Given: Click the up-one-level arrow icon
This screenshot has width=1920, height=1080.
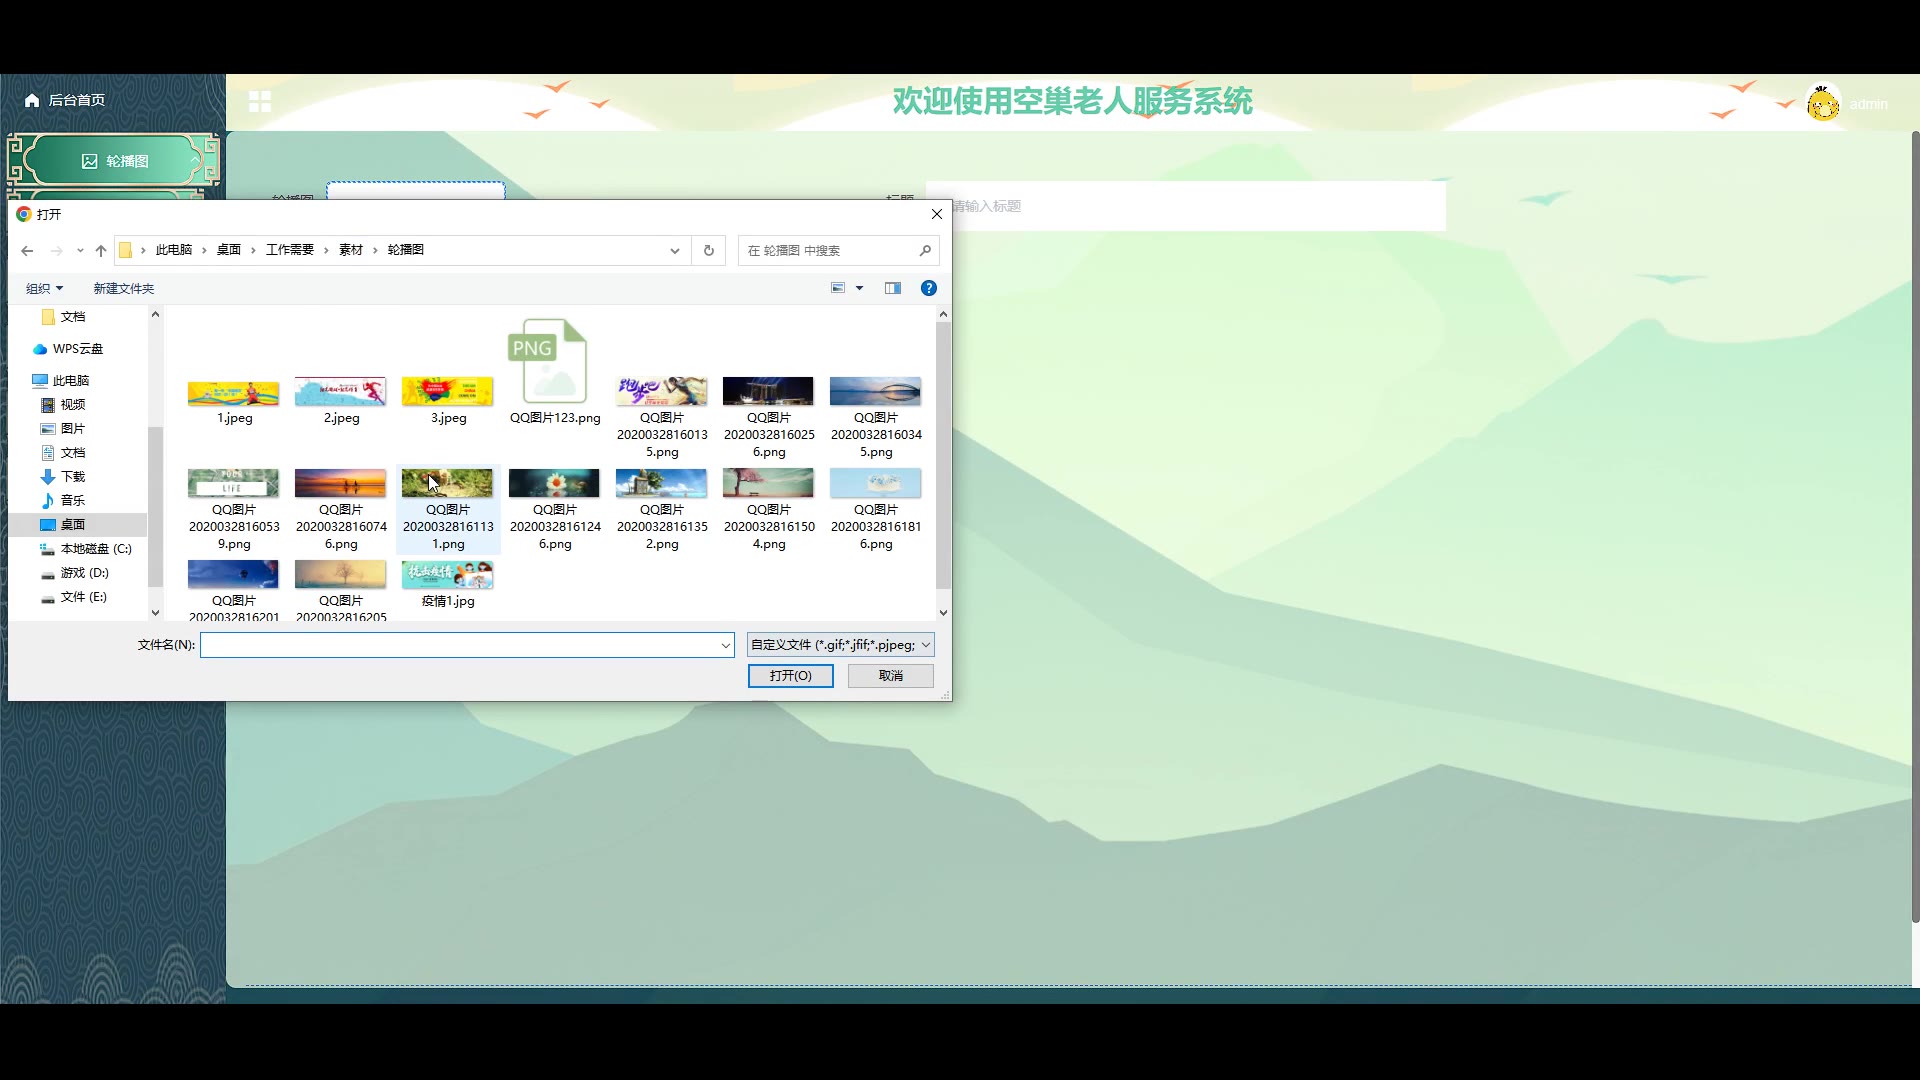Looking at the screenshot, I should coord(100,251).
